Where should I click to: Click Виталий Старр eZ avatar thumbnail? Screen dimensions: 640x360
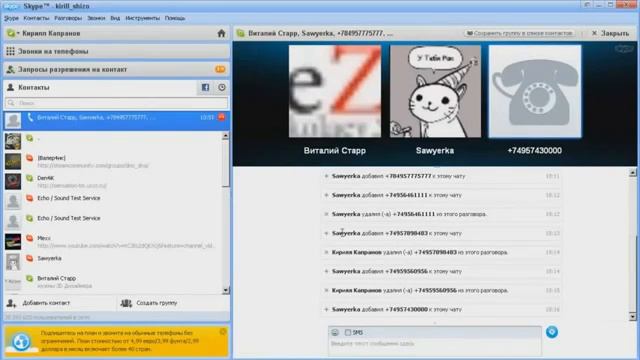pyautogui.click(x=335, y=91)
